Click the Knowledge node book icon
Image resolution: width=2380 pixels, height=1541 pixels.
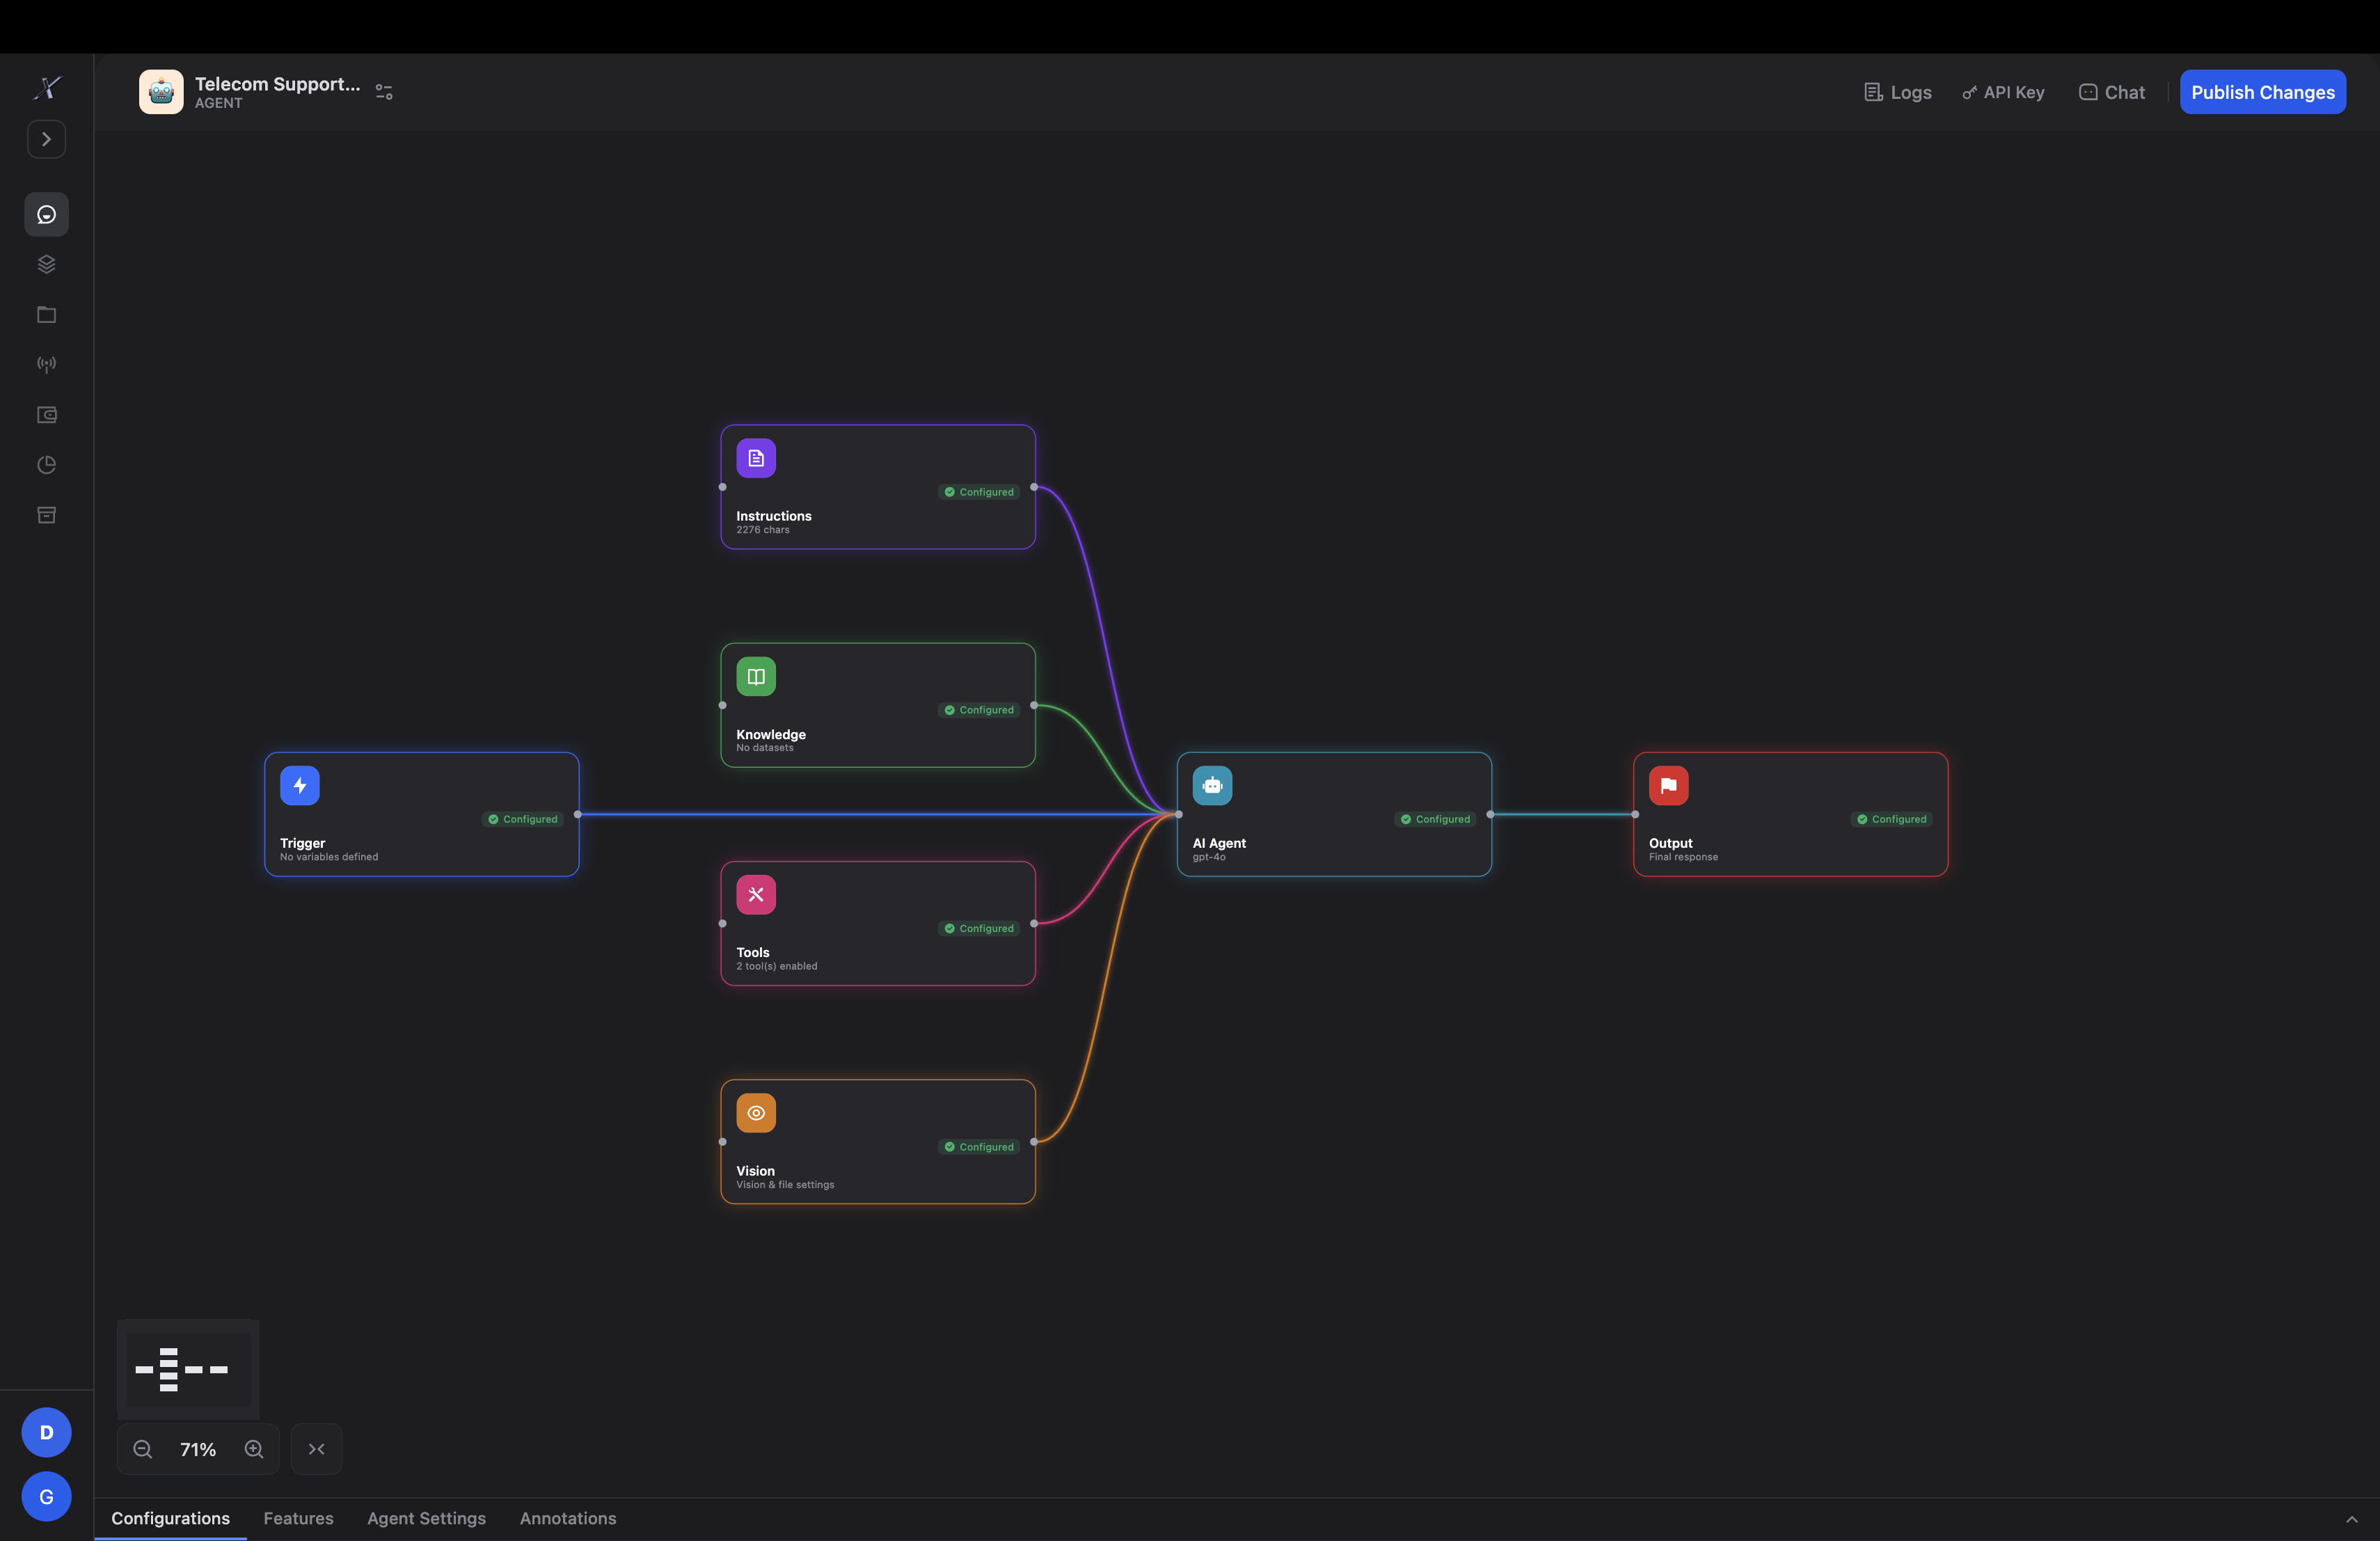pos(756,676)
